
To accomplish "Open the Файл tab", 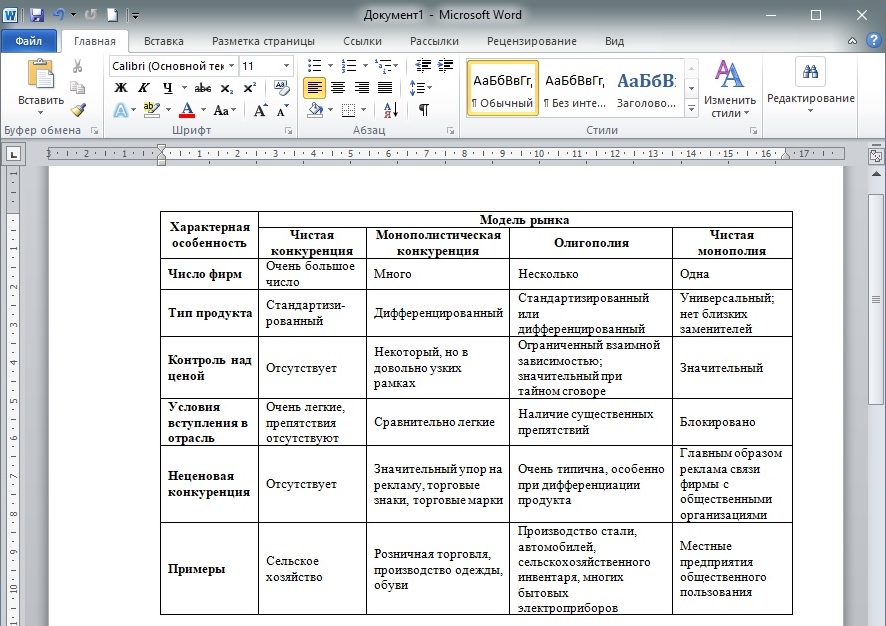I will tap(28, 41).
